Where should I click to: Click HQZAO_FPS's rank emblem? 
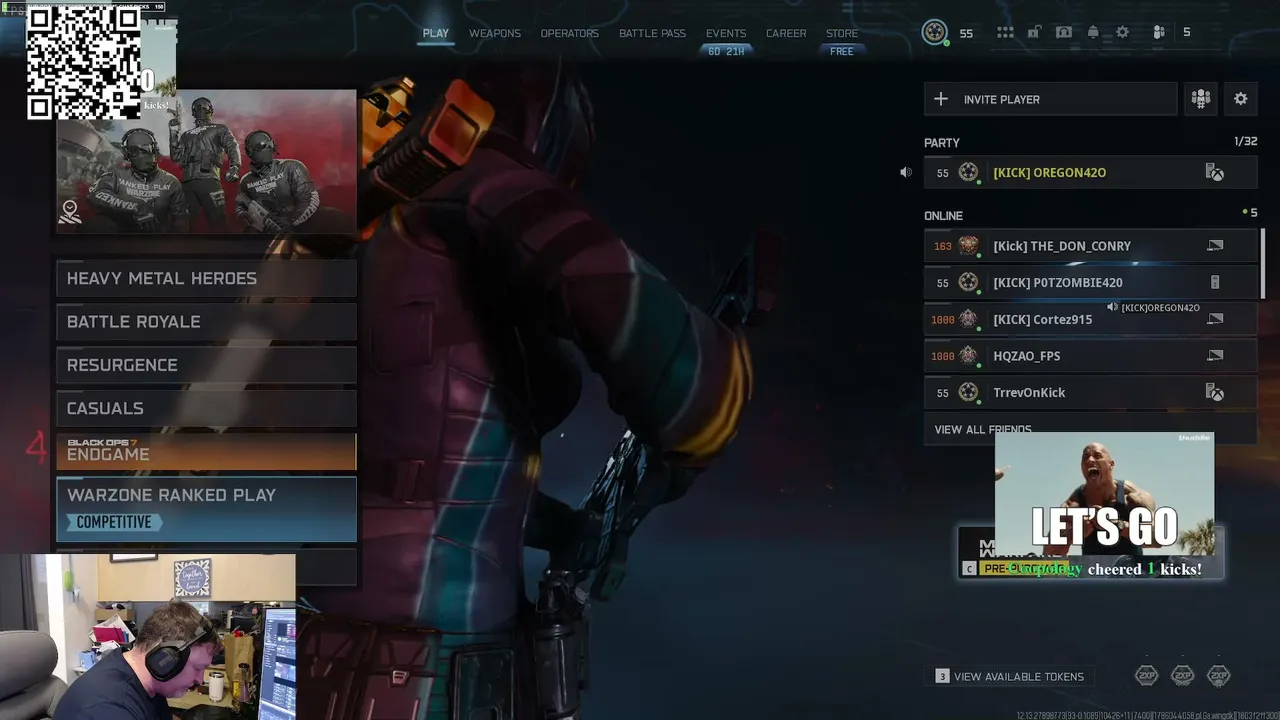click(x=968, y=356)
